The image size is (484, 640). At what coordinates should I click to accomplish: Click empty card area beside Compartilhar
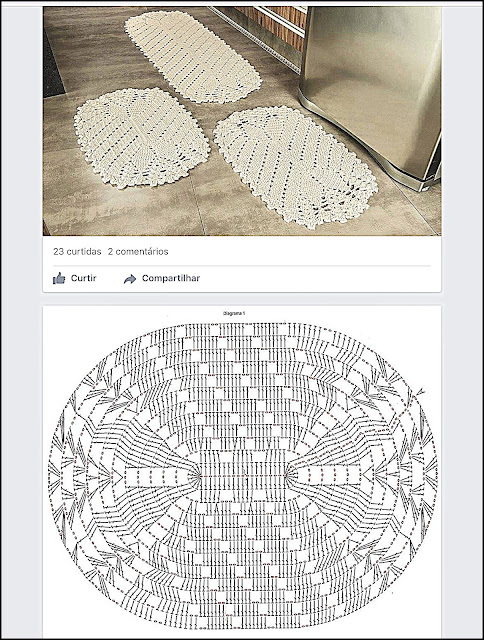[x=318, y=279]
